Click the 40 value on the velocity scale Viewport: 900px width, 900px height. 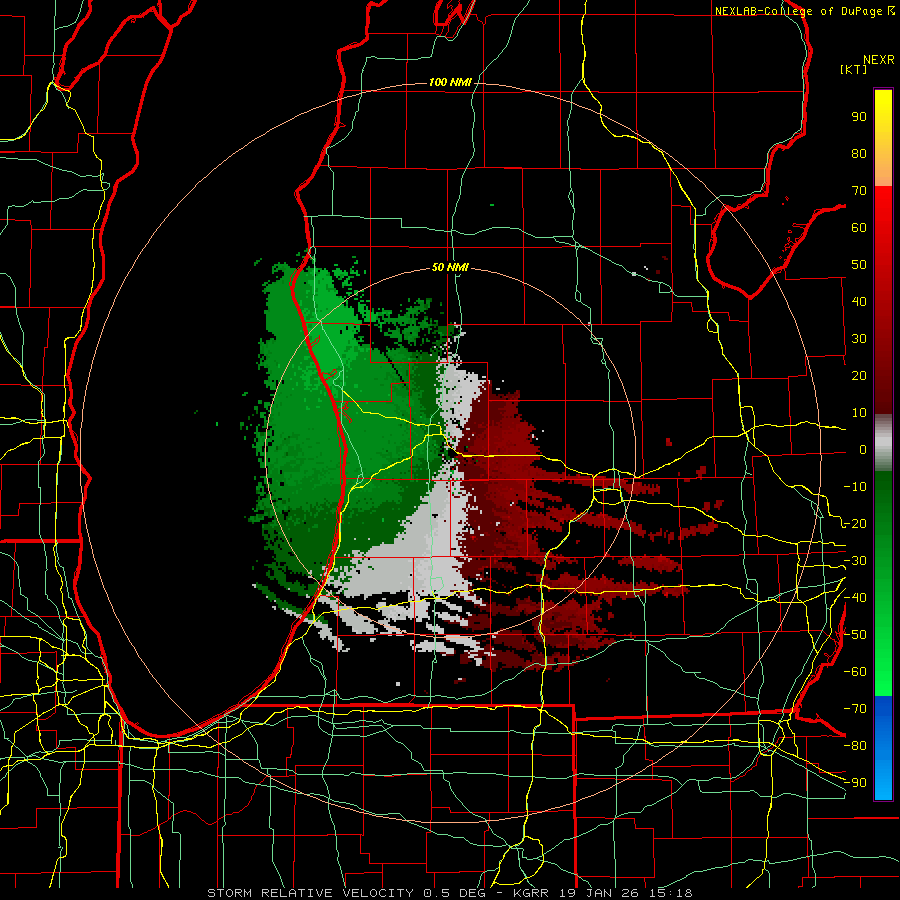point(859,302)
